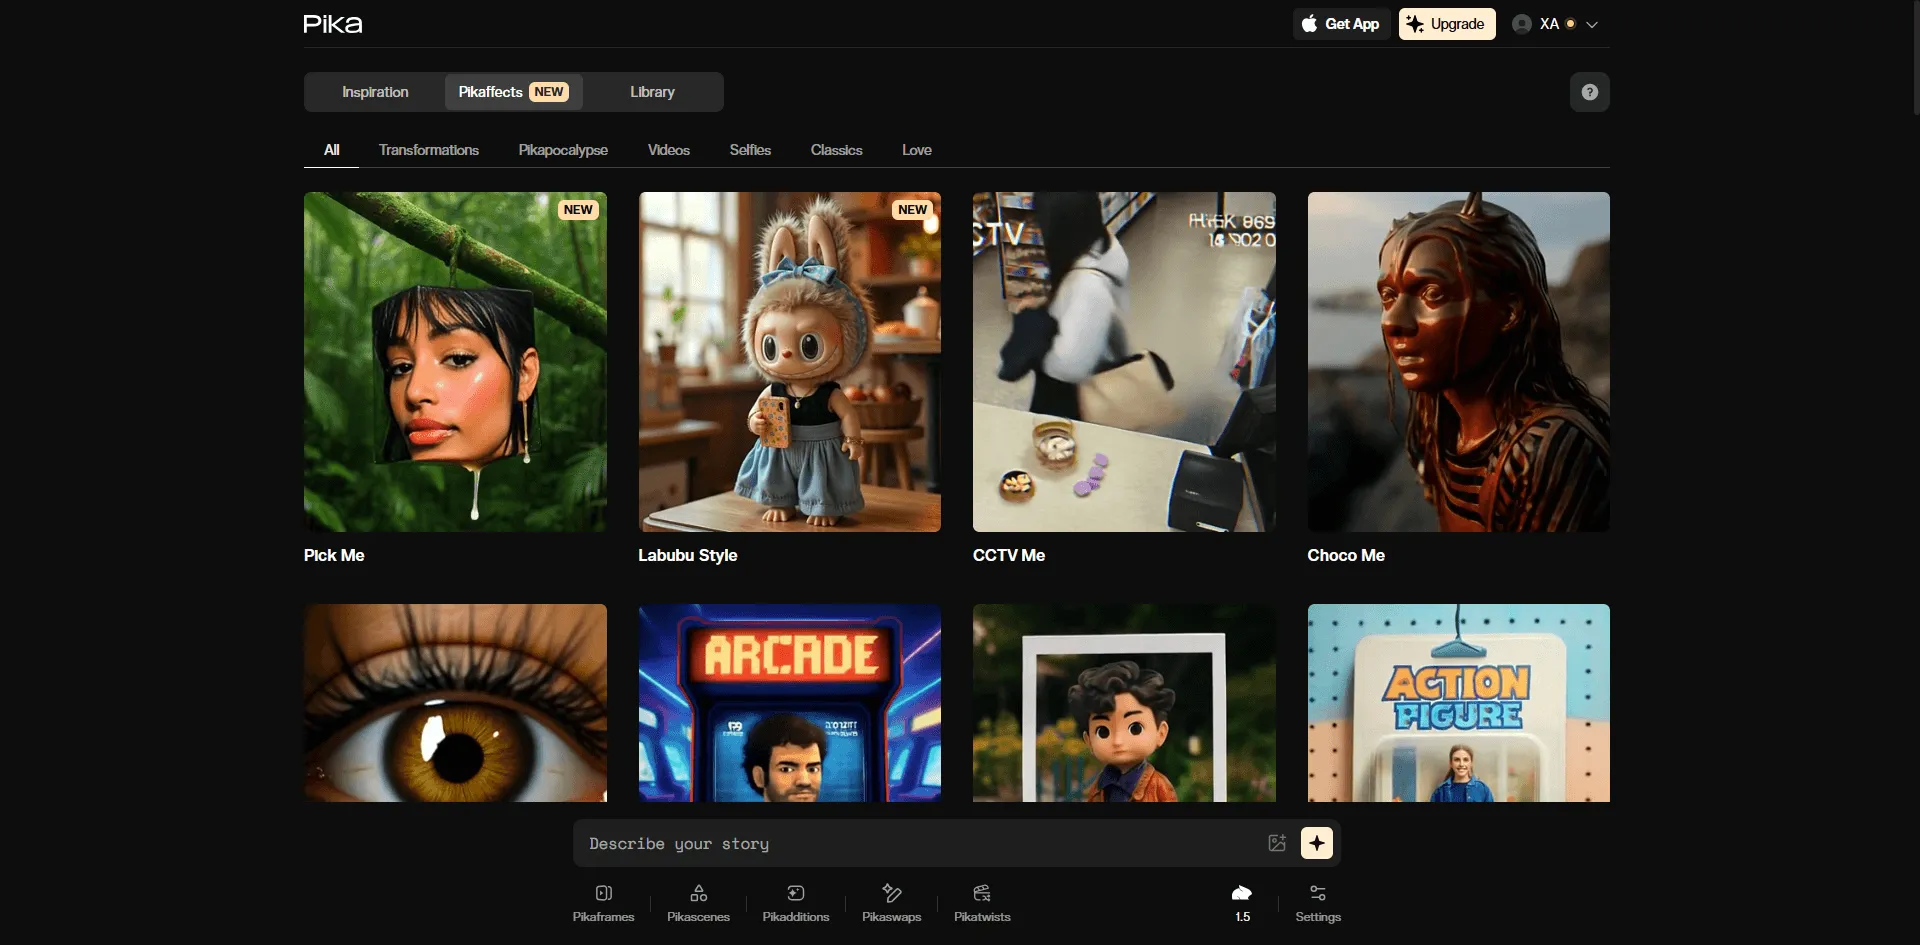Image resolution: width=1920 pixels, height=945 pixels.
Task: Select the Labubu Style effect thumbnail
Action: point(789,362)
